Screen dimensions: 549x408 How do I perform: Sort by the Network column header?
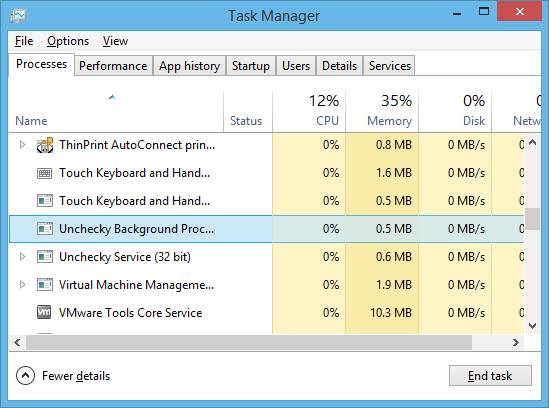click(x=516, y=111)
